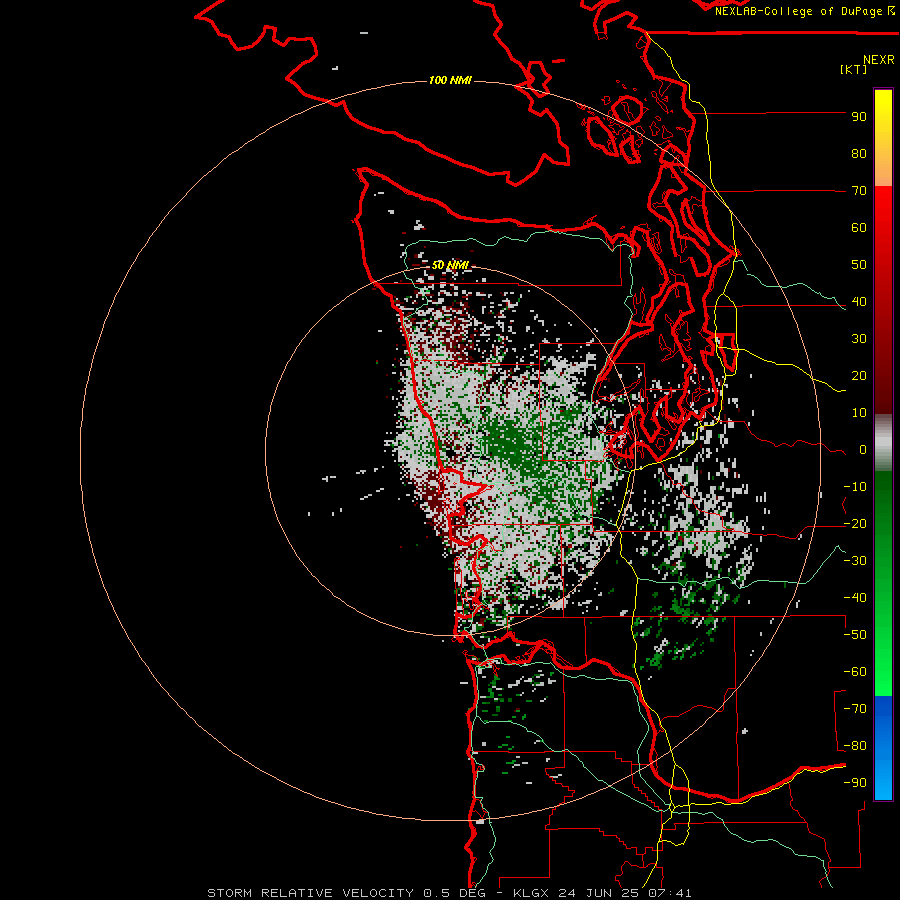Viewport: 900px width, 900px height.
Task: Click the -20 value on the velocity scale
Action: point(855,524)
